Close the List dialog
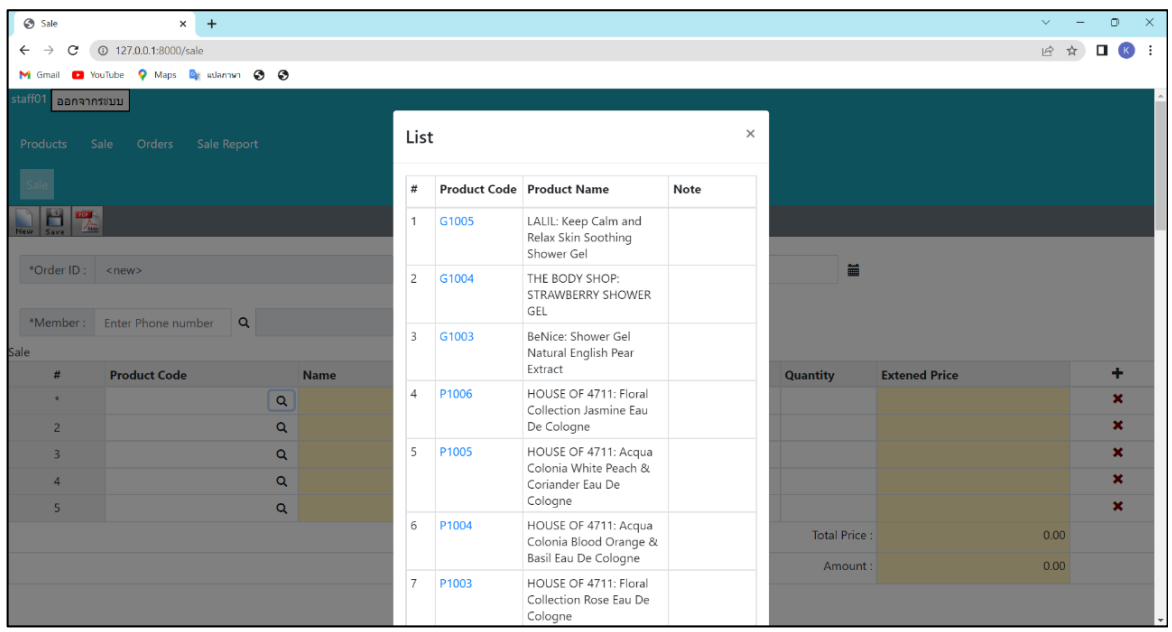The image size is (1172, 632). click(750, 133)
